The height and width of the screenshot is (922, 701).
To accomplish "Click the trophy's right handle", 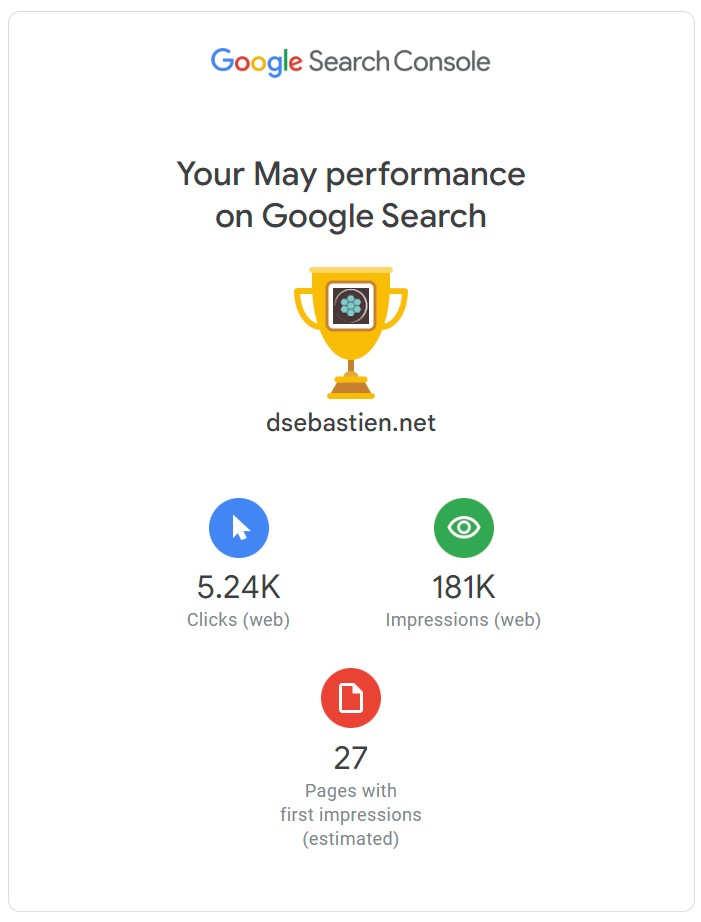I will [396, 308].
